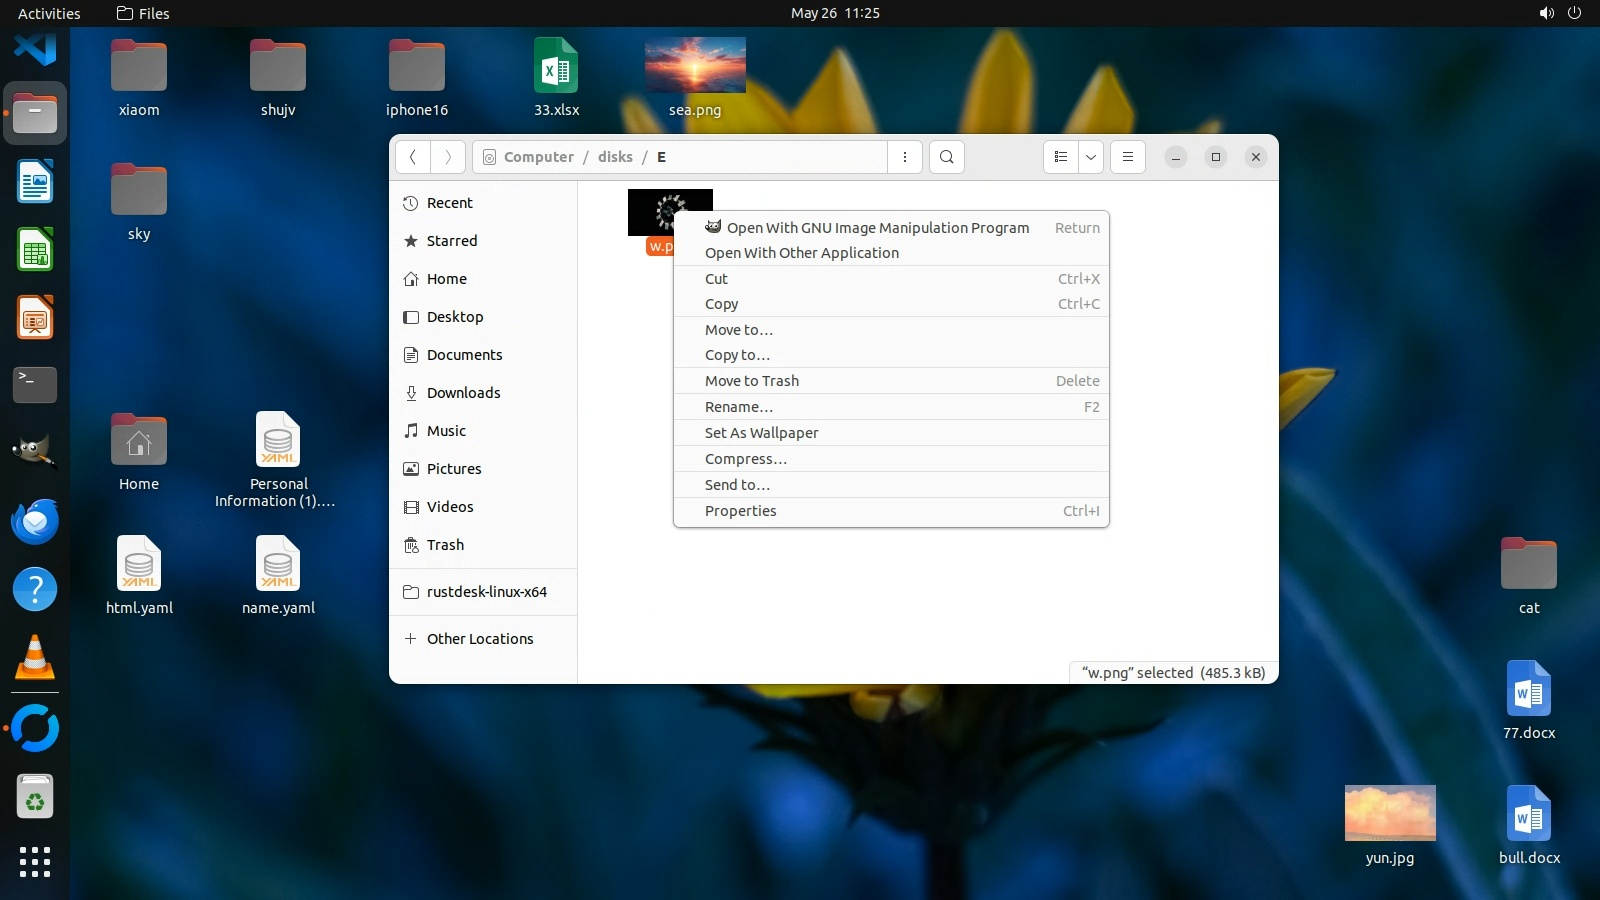Click the search icon in Files toolbar

[946, 157]
